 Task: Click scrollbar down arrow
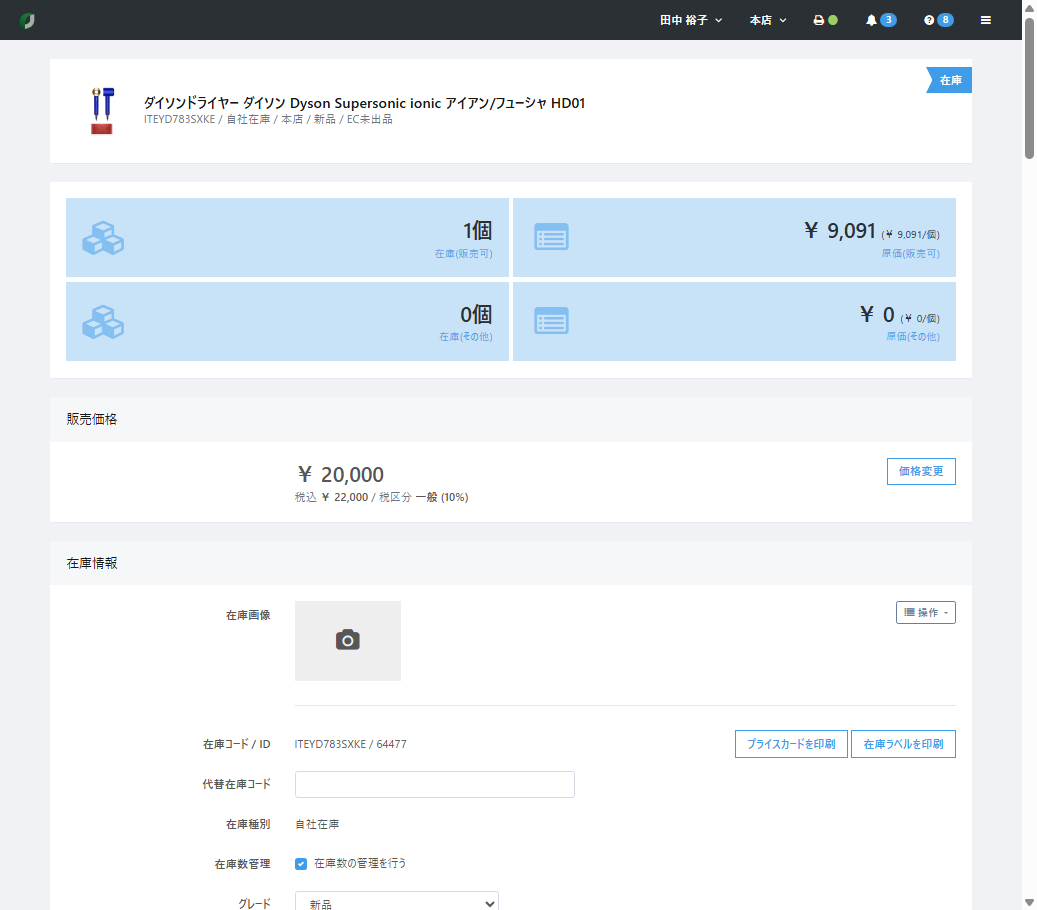[x=1029, y=902]
